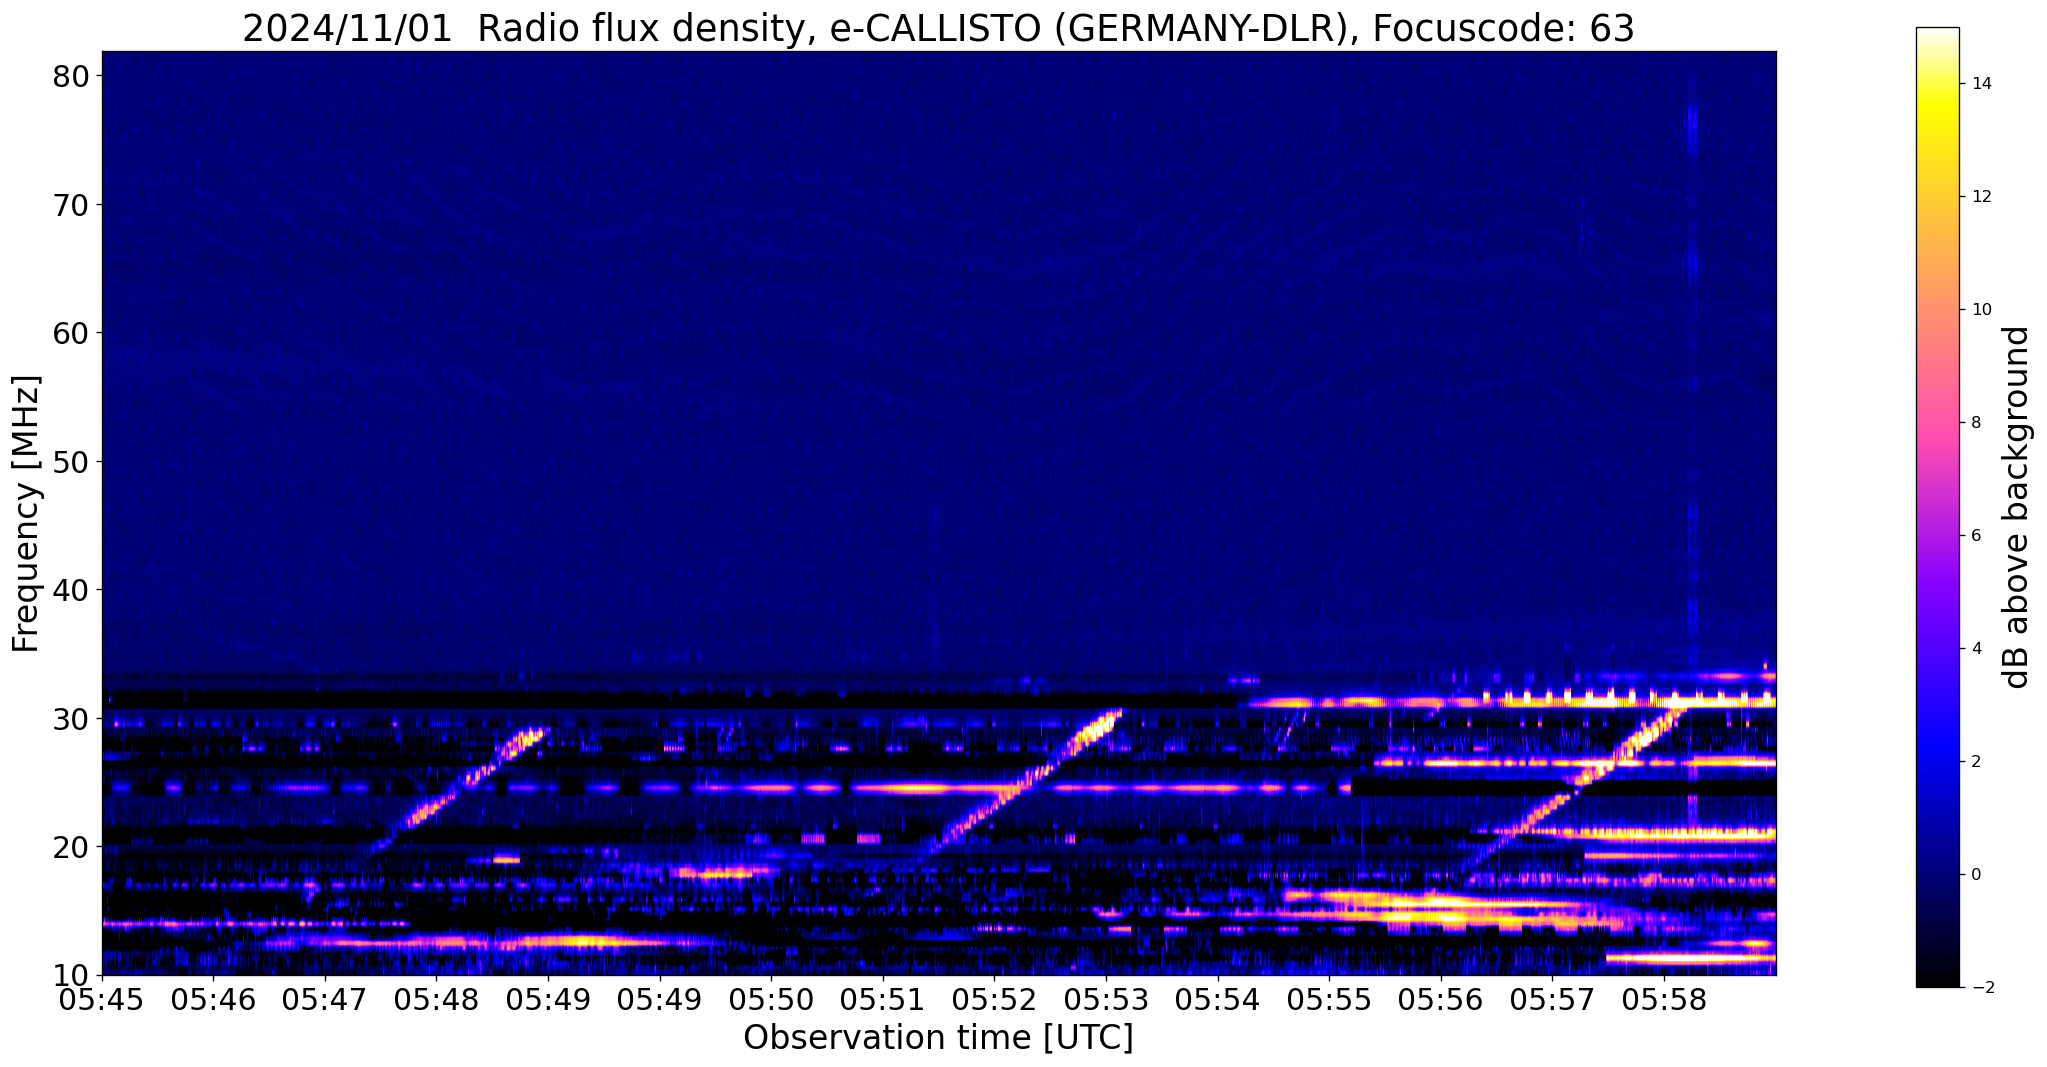Viewport: 2047px width, 1067px height.
Task: Click the 05:50 time tick label
Action: pos(771,1000)
